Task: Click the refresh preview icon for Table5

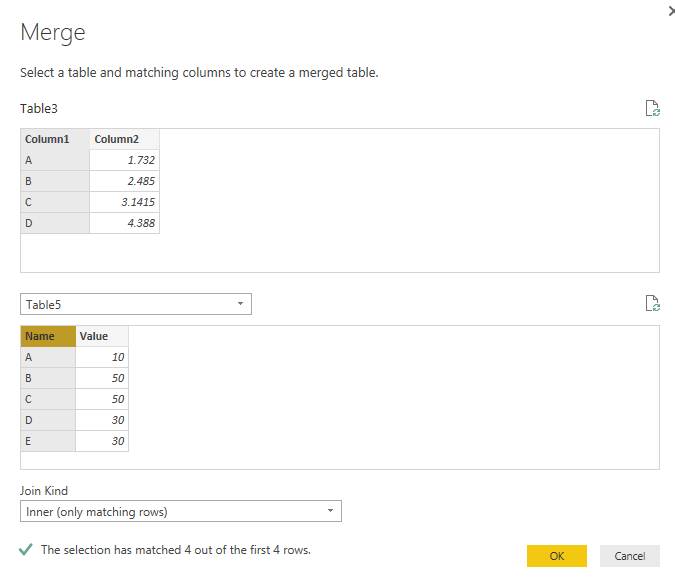Action: coord(652,304)
